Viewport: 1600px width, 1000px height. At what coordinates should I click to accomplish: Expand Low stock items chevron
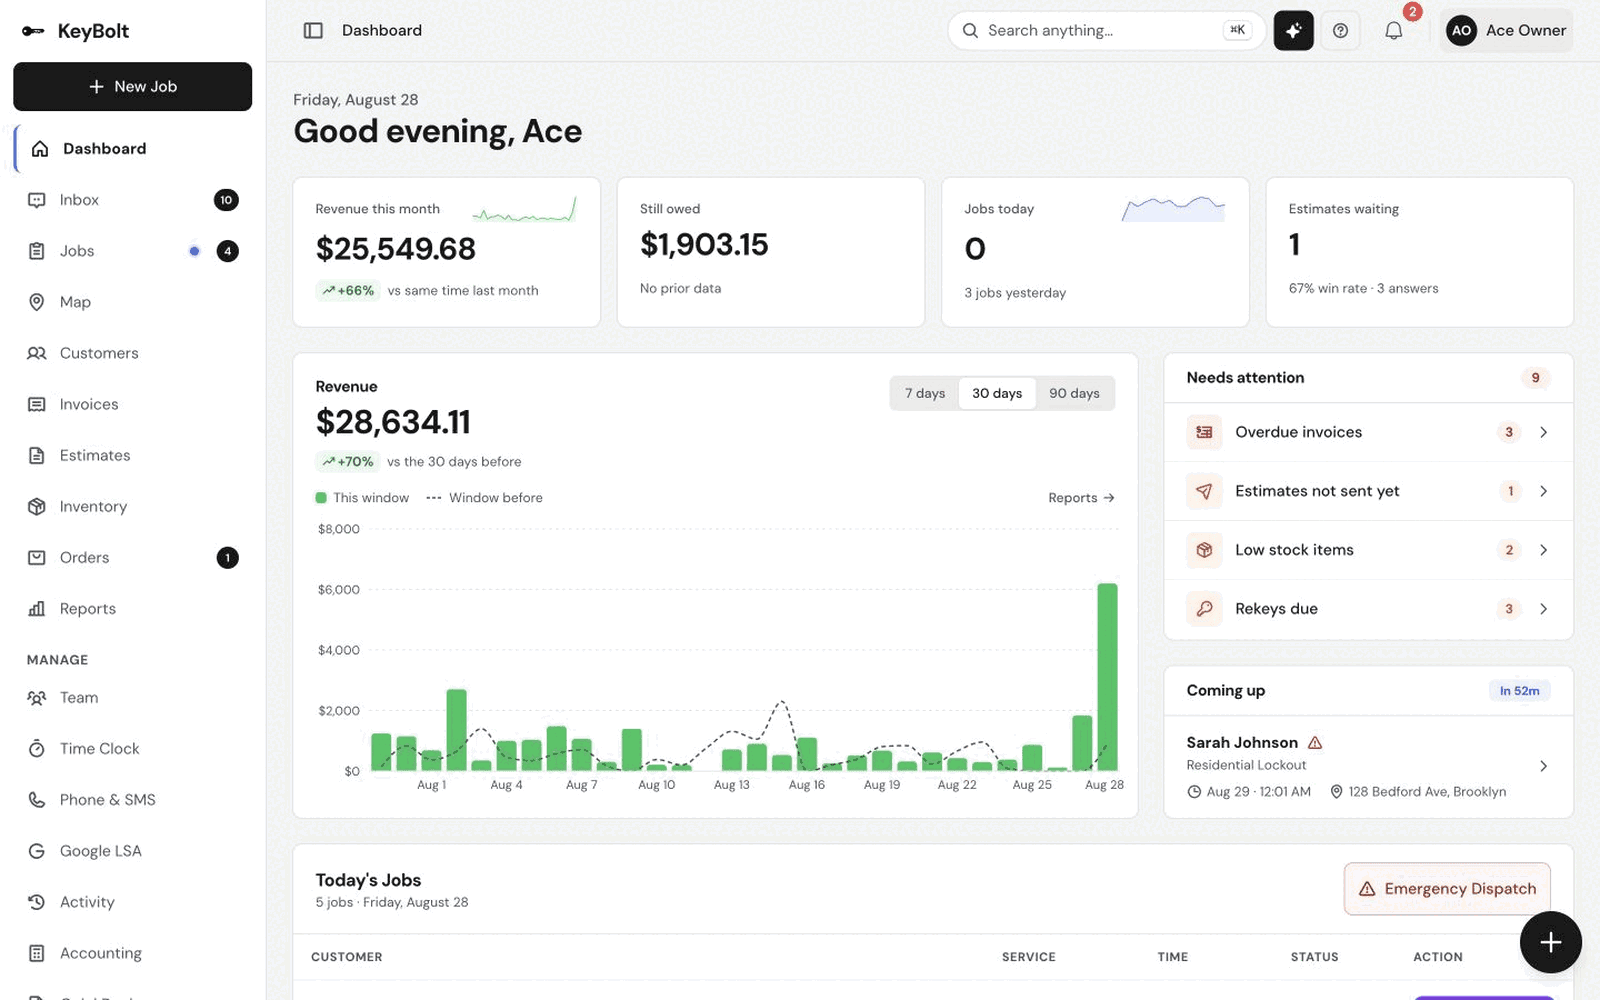(1543, 550)
